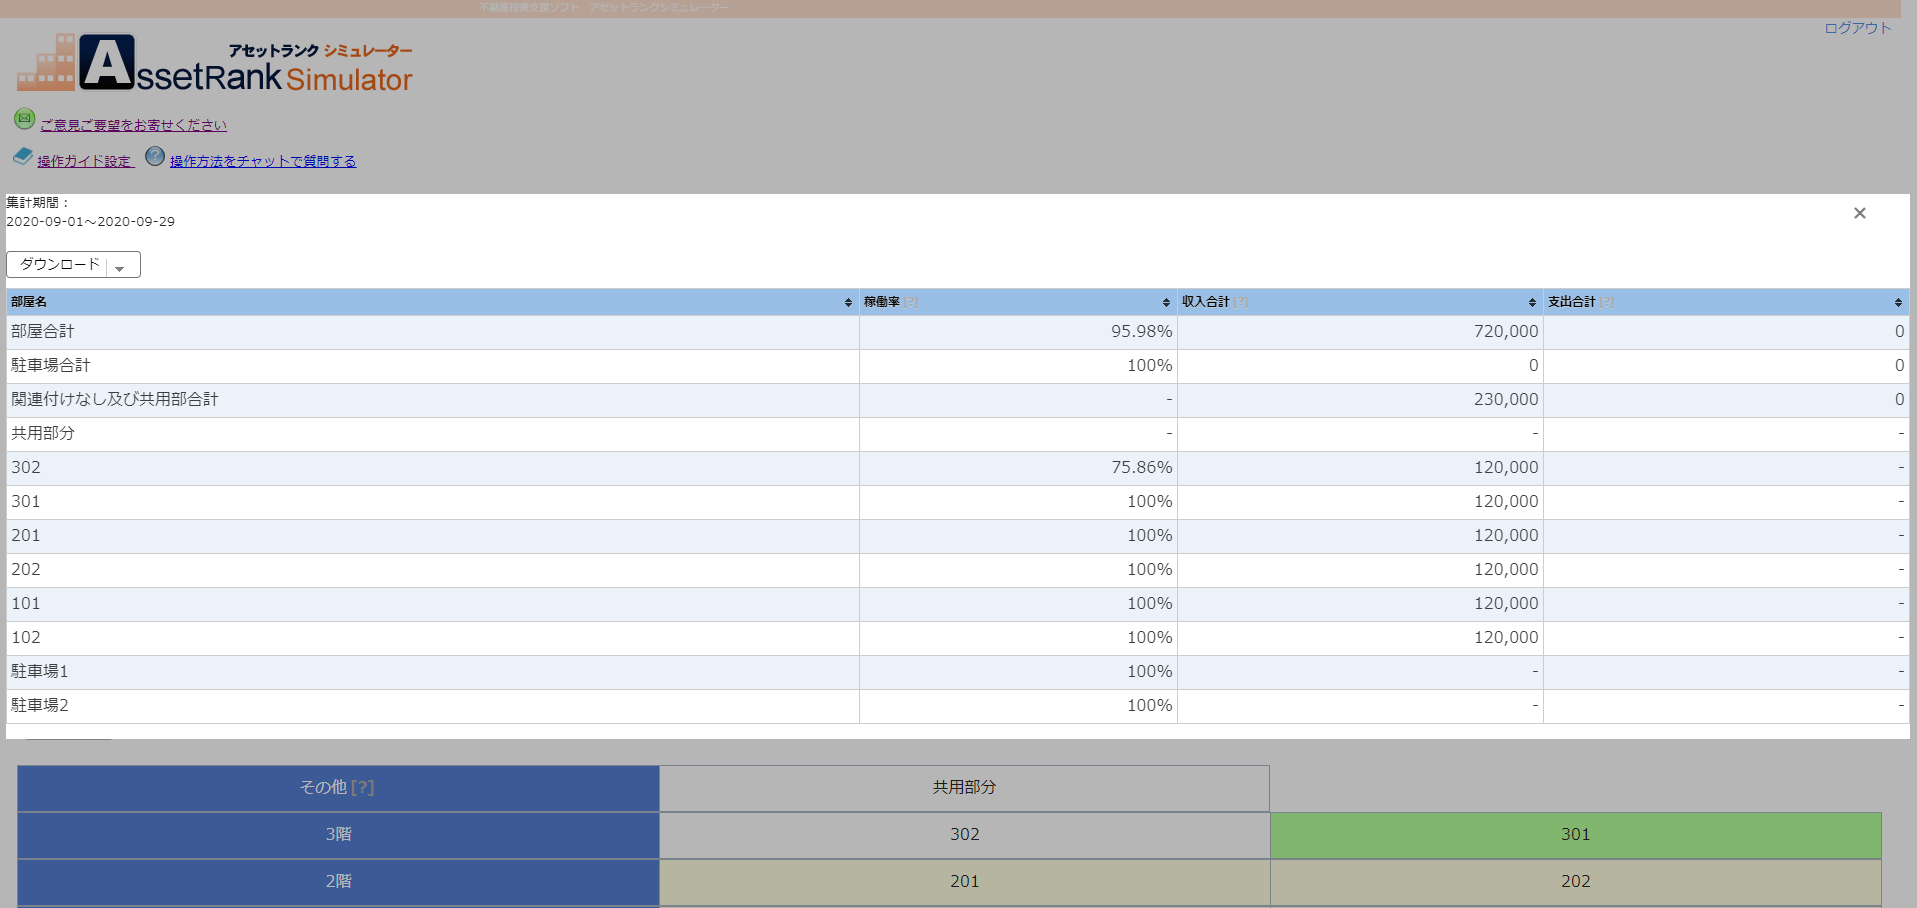The width and height of the screenshot is (1917, 908).
Task: Click the [?] help next to 稼働率
Action: 910,302
